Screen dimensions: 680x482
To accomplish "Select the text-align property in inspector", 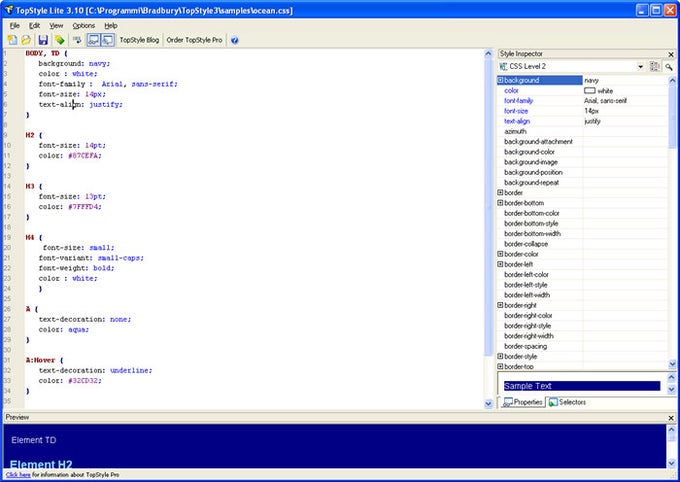I will pos(517,121).
